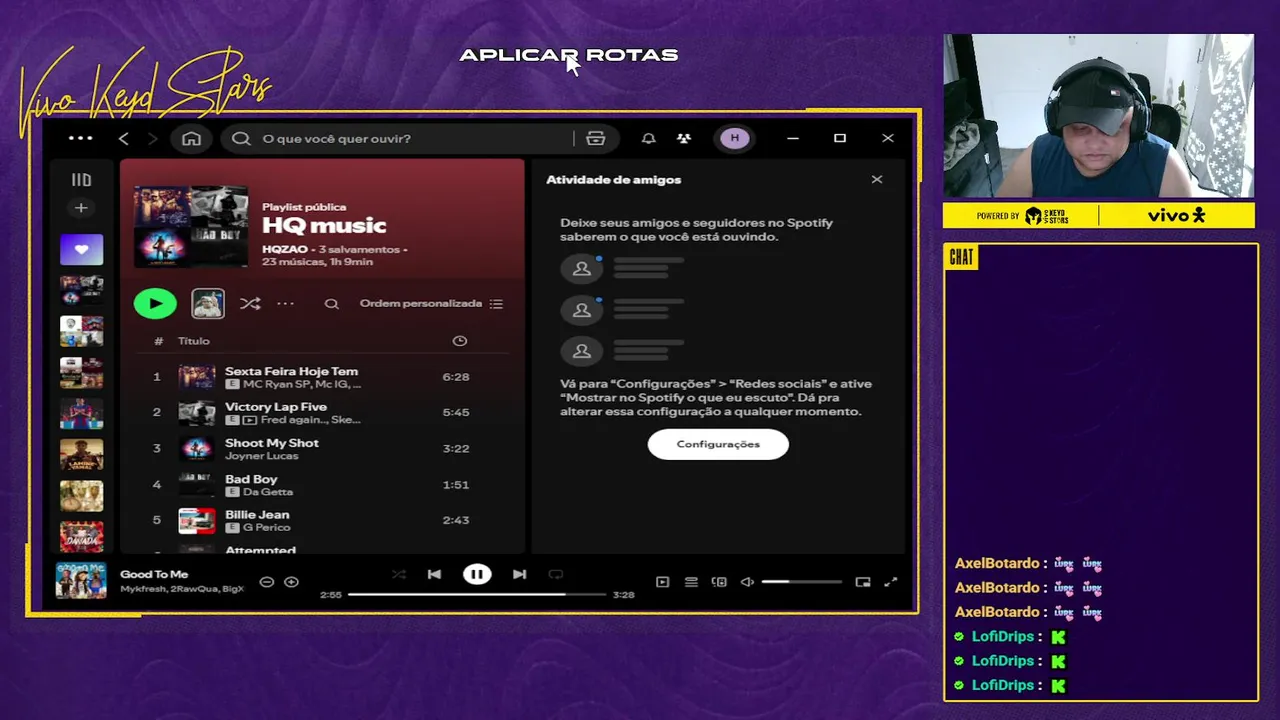This screenshot has height=720, width=1280.
Task: Open the mini player icon
Action: [863, 582]
